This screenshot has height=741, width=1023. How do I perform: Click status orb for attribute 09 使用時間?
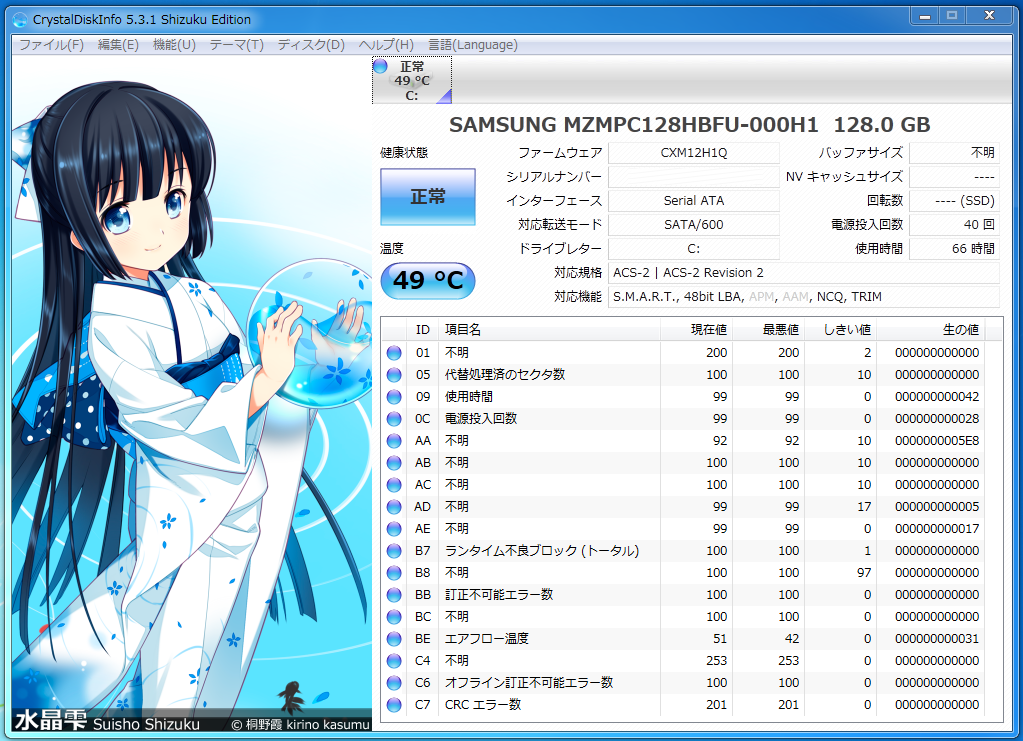(x=394, y=397)
